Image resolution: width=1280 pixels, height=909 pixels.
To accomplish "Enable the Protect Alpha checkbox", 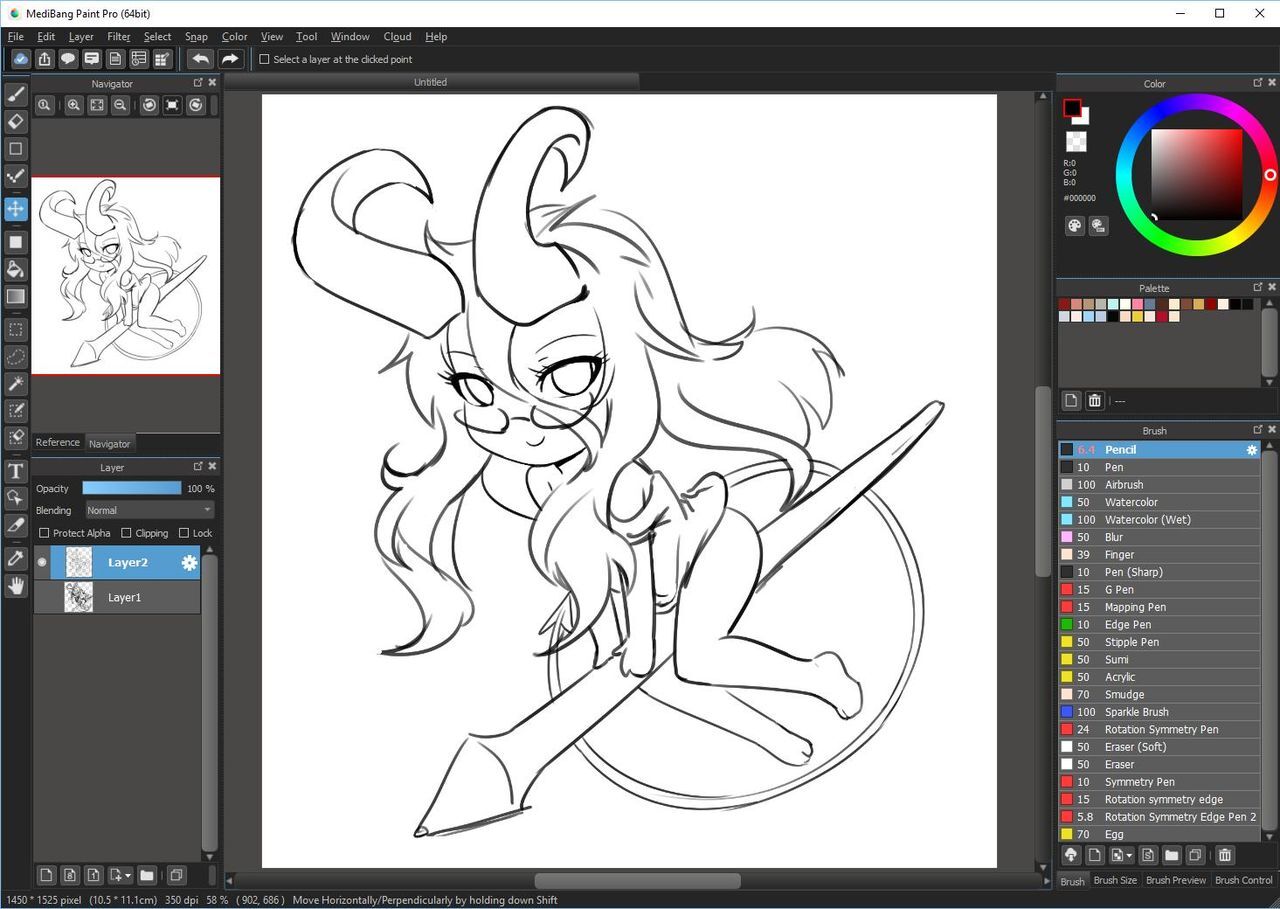I will (44, 533).
